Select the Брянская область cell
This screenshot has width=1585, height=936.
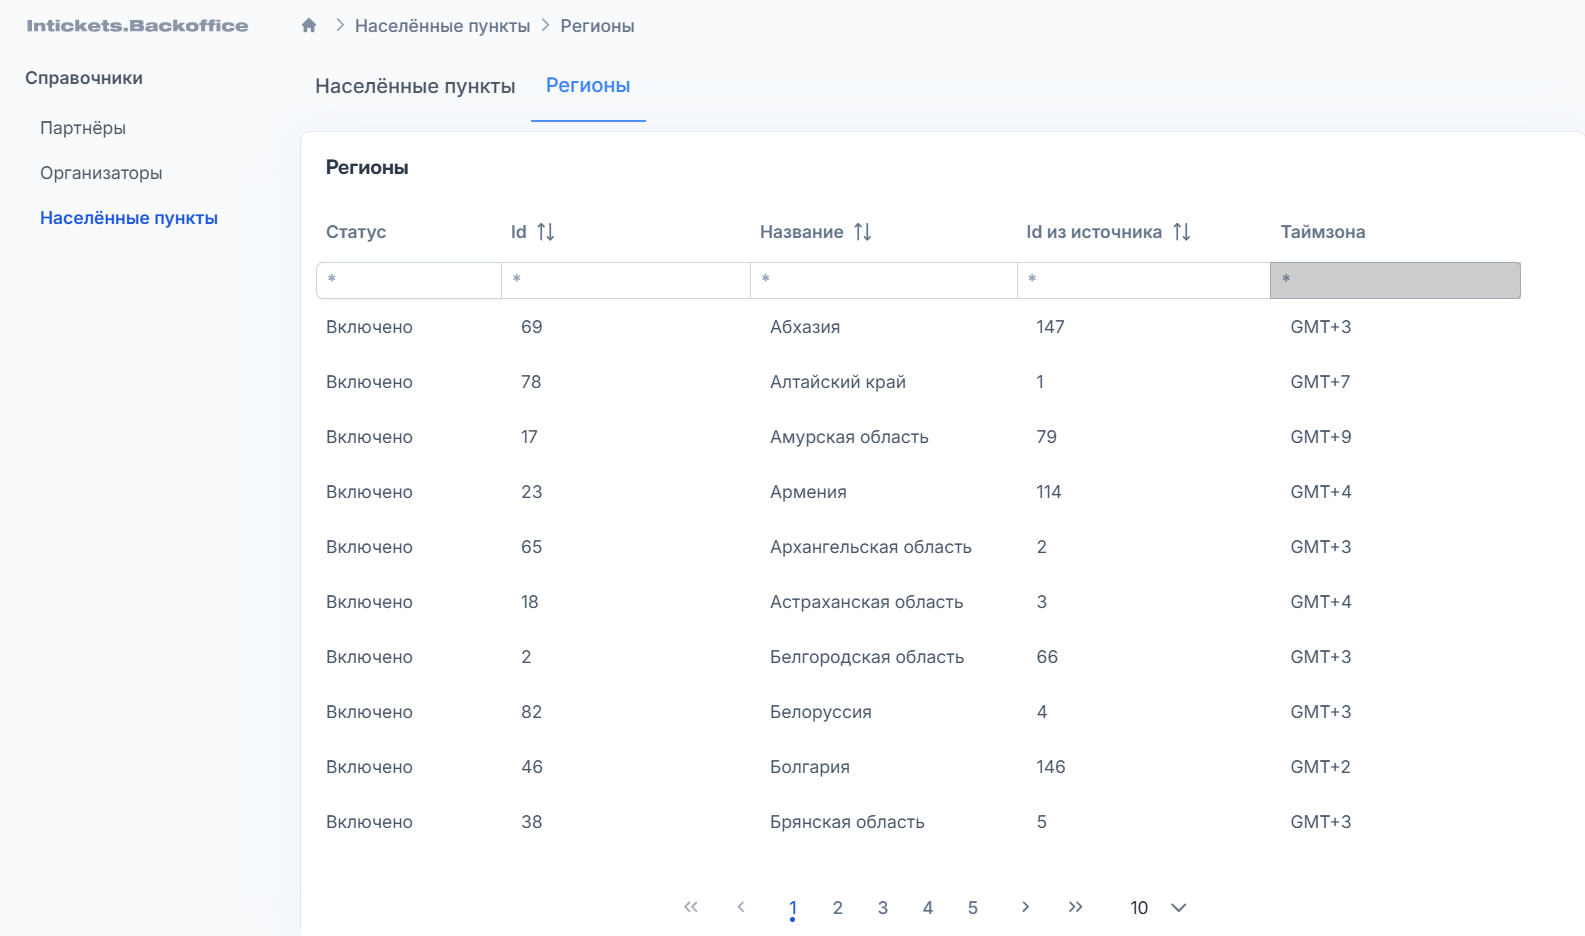(847, 822)
